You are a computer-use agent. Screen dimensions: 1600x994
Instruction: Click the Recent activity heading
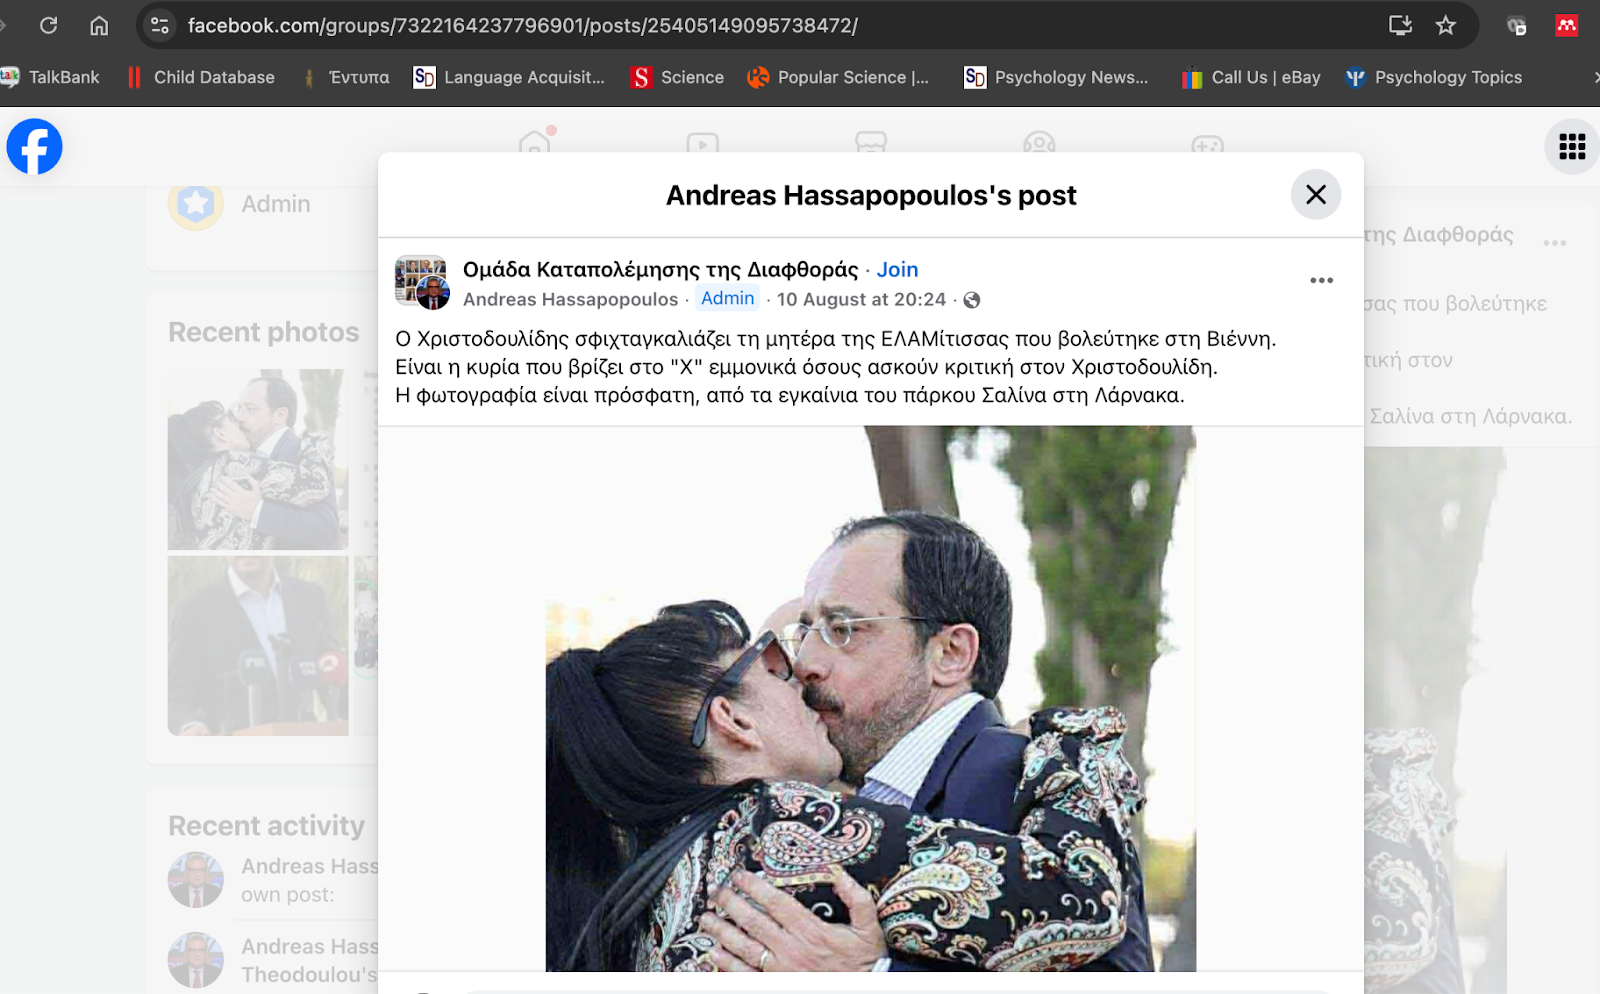point(266,826)
